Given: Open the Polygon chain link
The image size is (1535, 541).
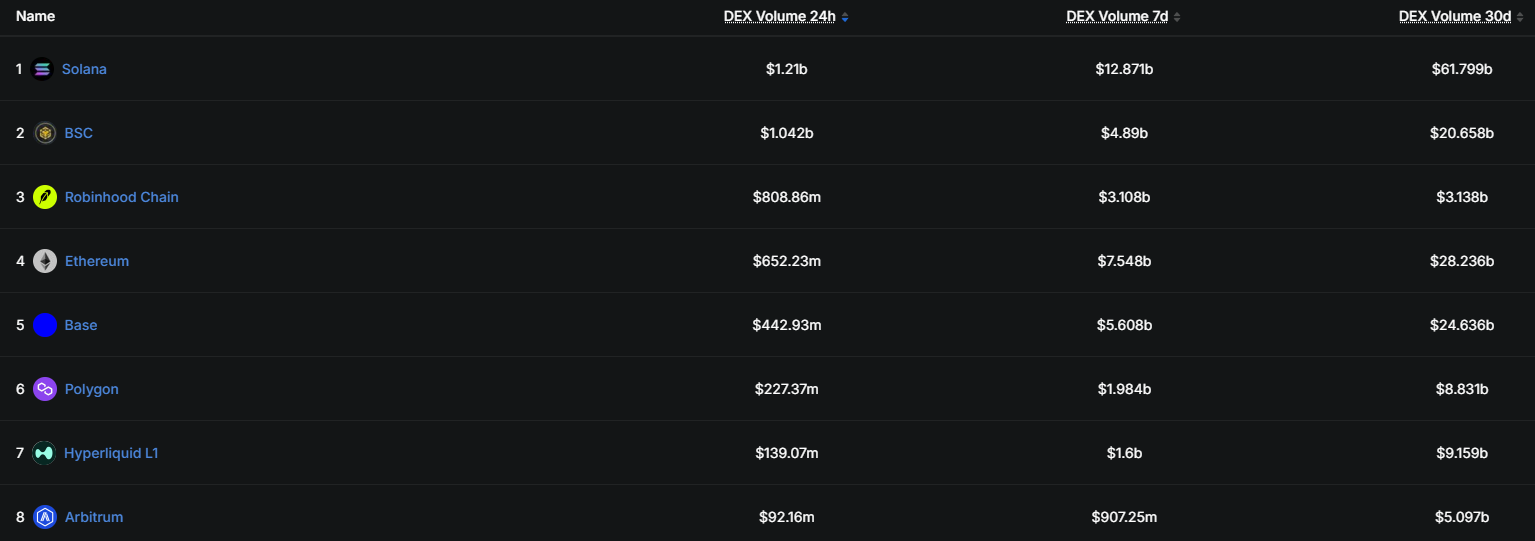Looking at the screenshot, I should pyautogui.click(x=92, y=389).
